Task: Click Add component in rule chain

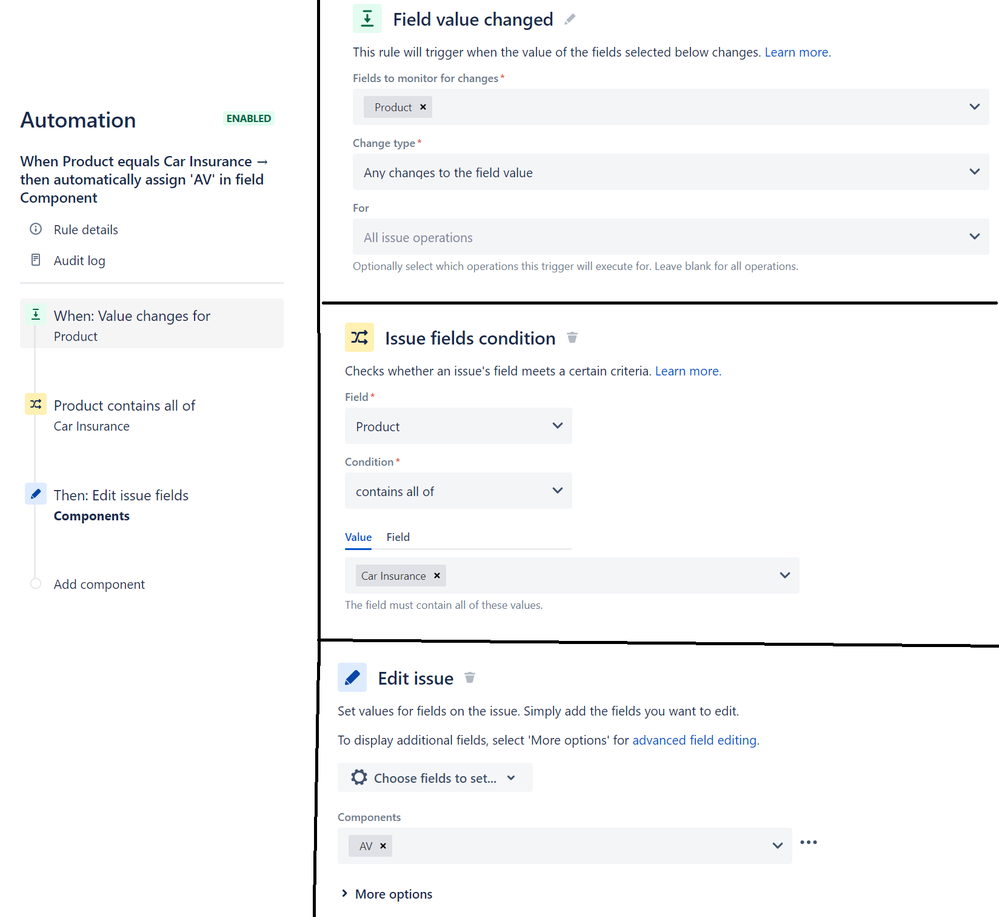Action: tap(99, 584)
